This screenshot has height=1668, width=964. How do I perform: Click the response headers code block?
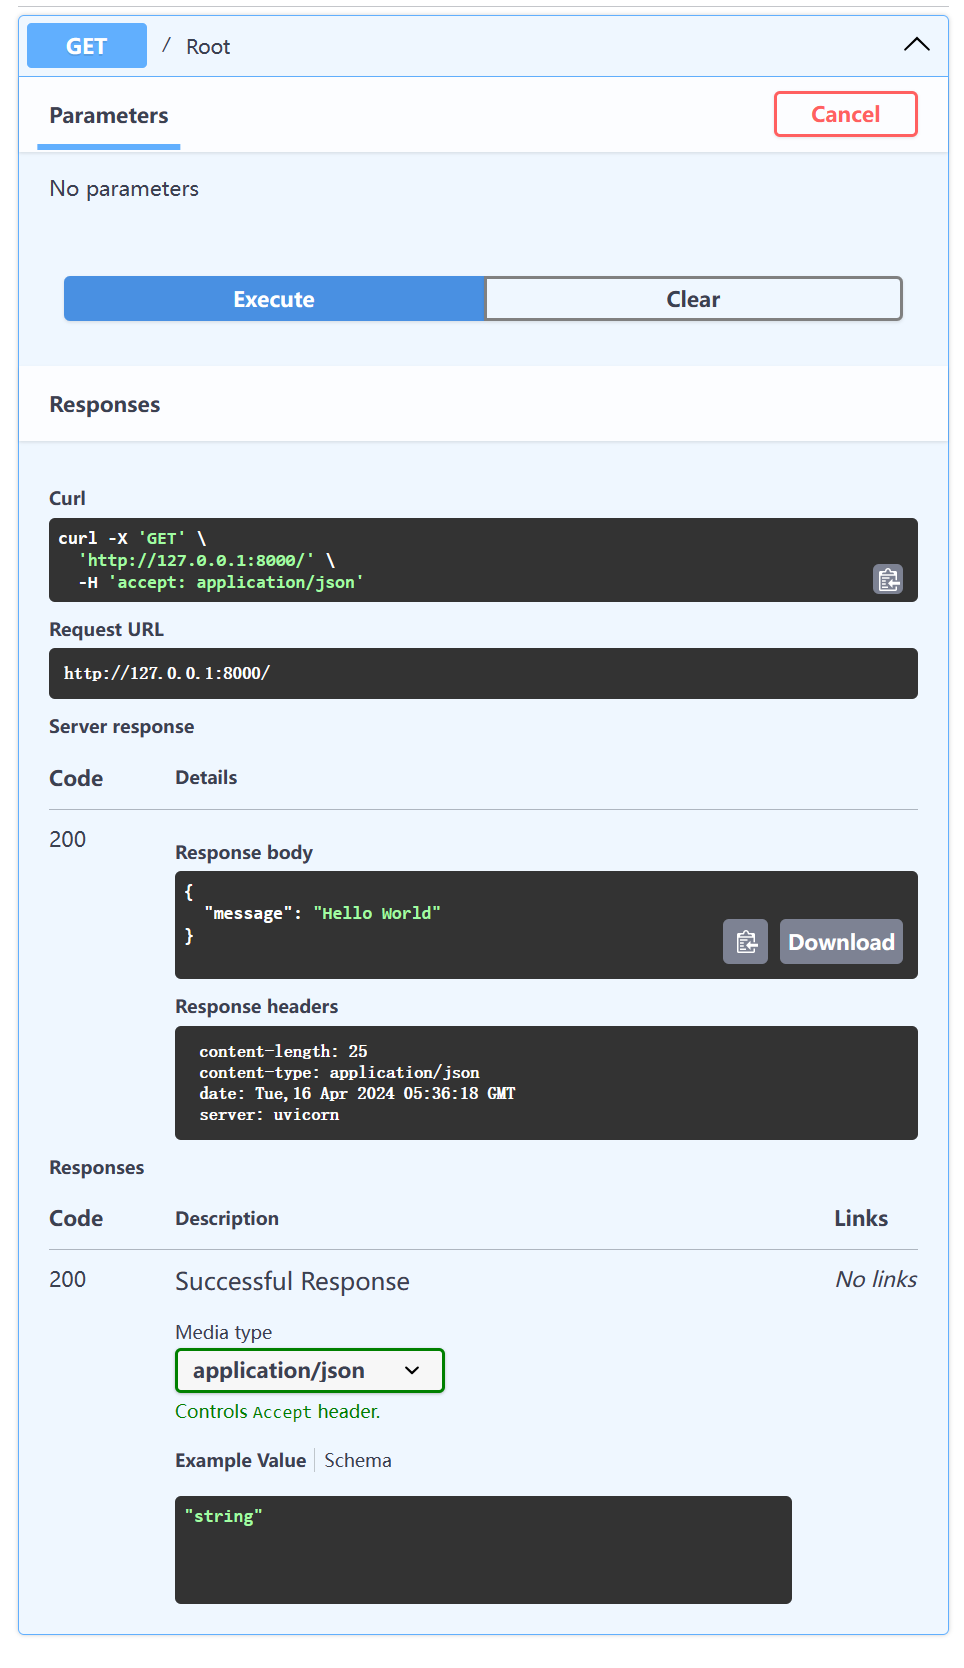pos(546,1083)
